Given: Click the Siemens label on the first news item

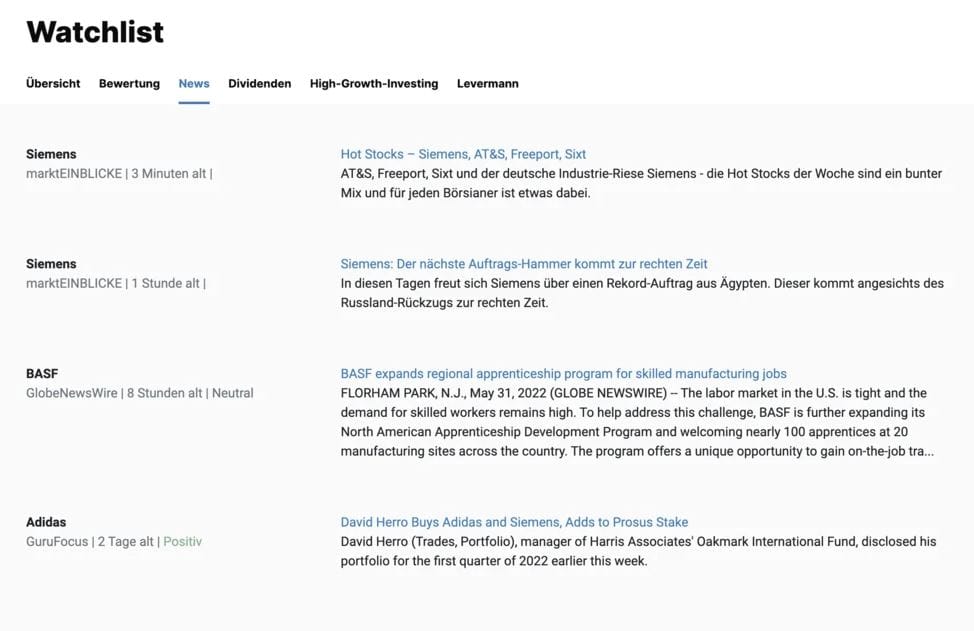Looking at the screenshot, I should 50,155.
